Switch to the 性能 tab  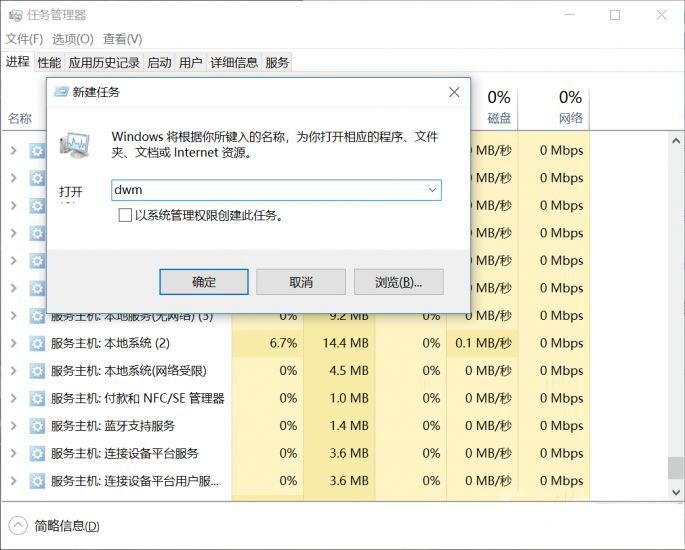click(49, 63)
